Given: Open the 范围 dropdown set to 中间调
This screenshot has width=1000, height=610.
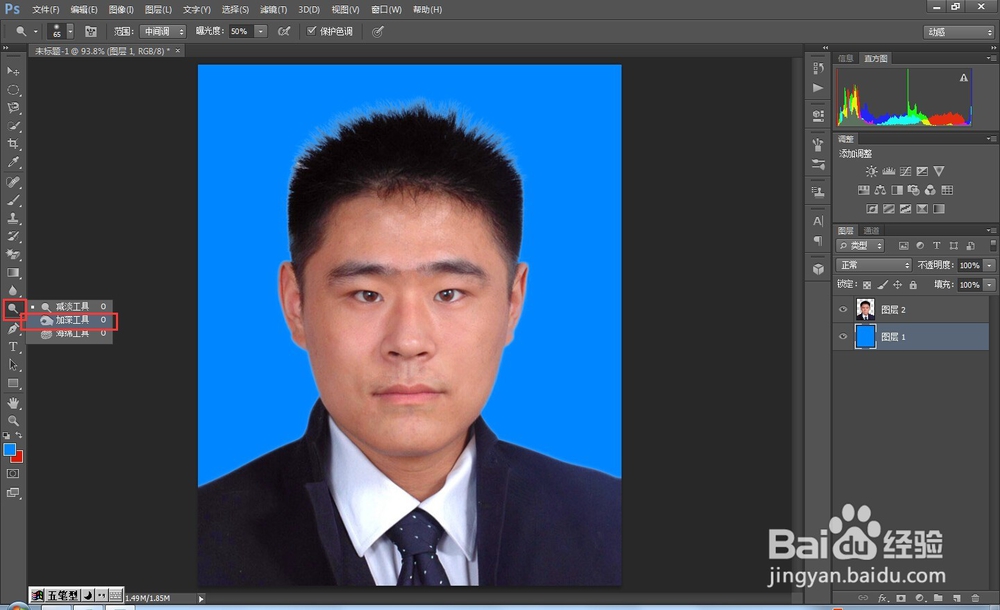Looking at the screenshot, I should coord(162,31).
